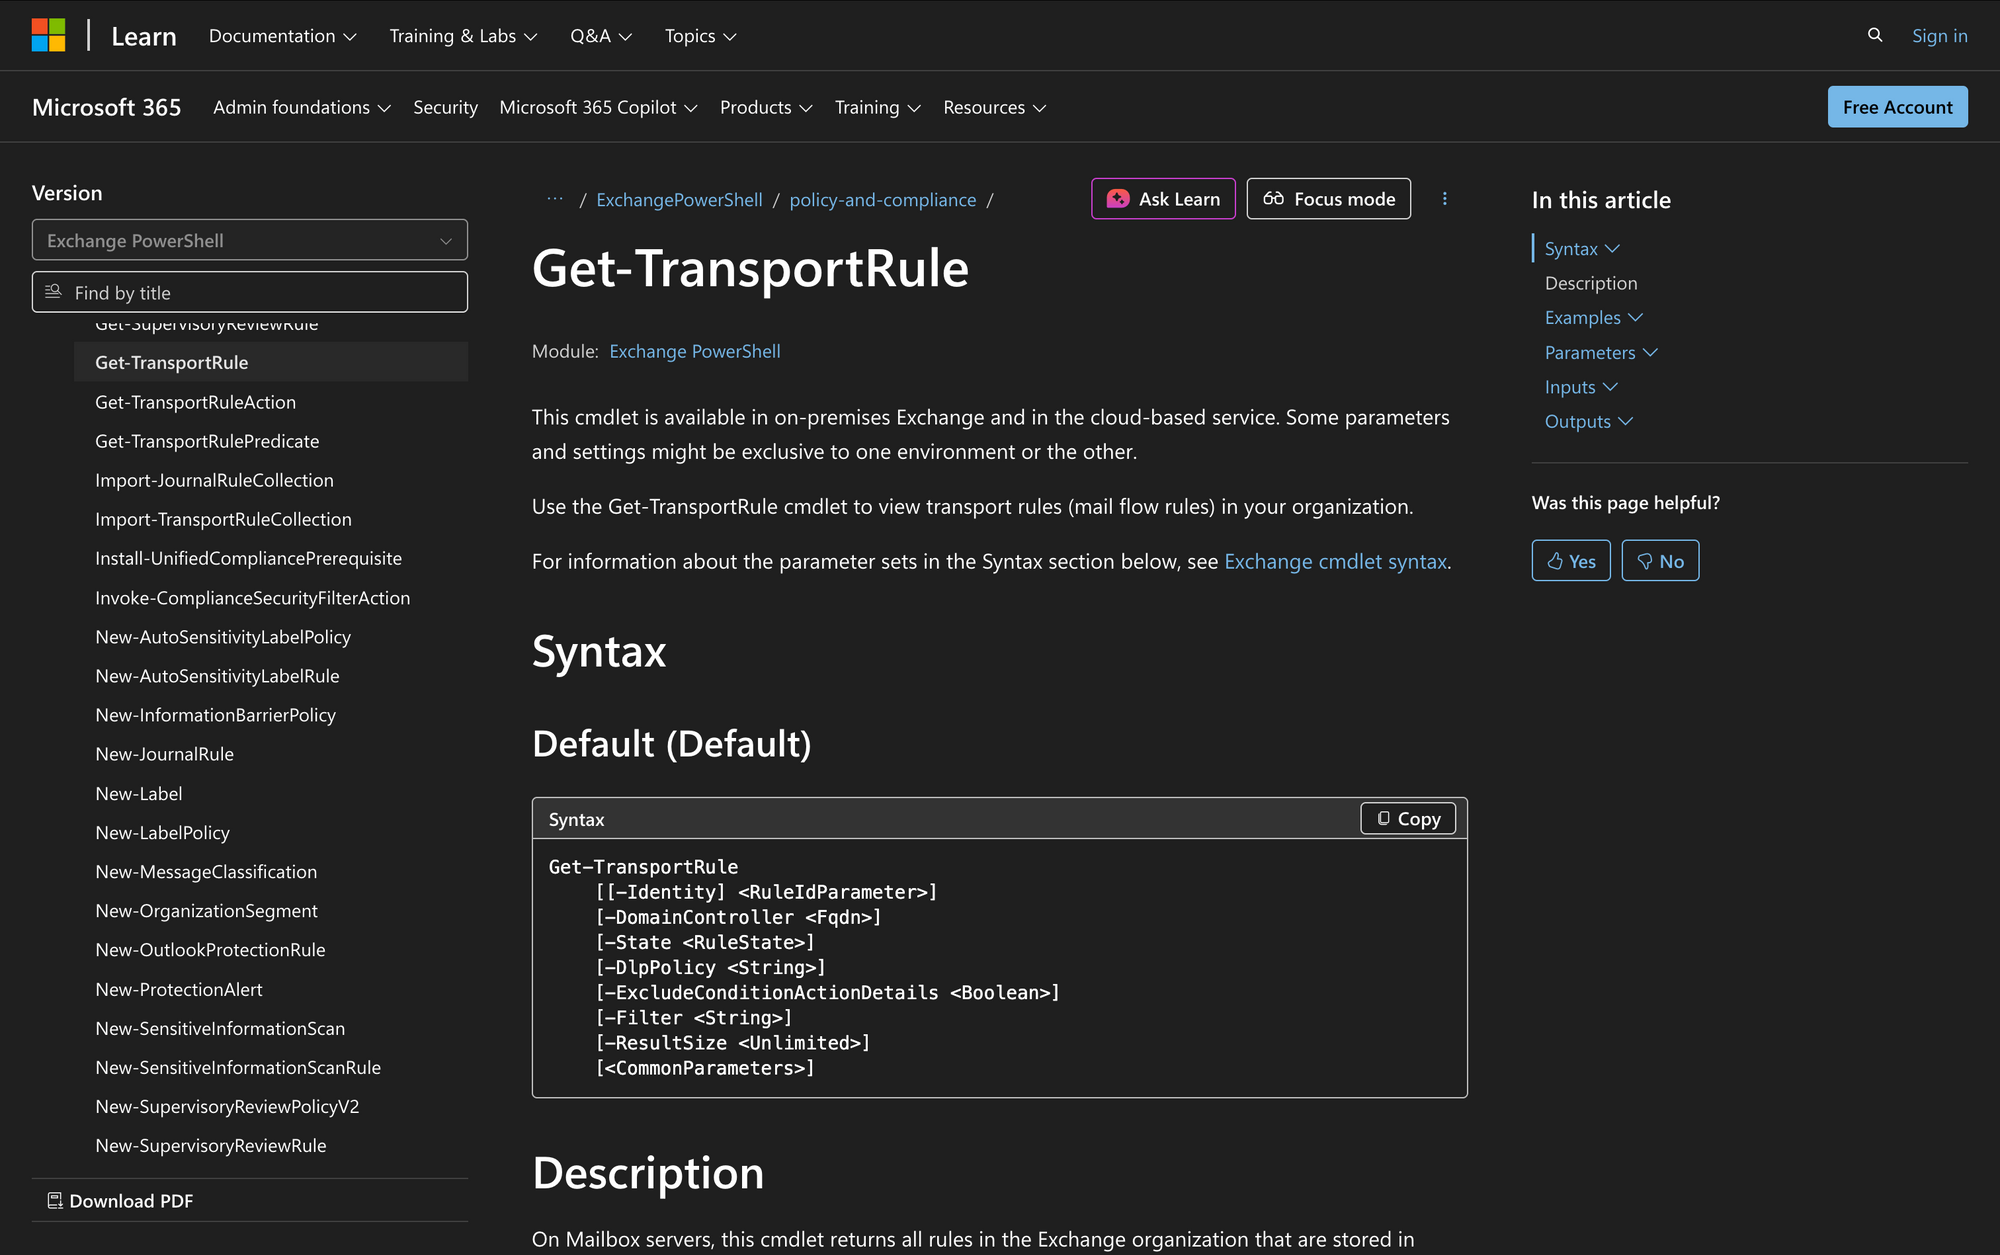Screen dimensions: 2000x1255
Task: Click the filter icon in Find by title
Action: (x=53, y=291)
